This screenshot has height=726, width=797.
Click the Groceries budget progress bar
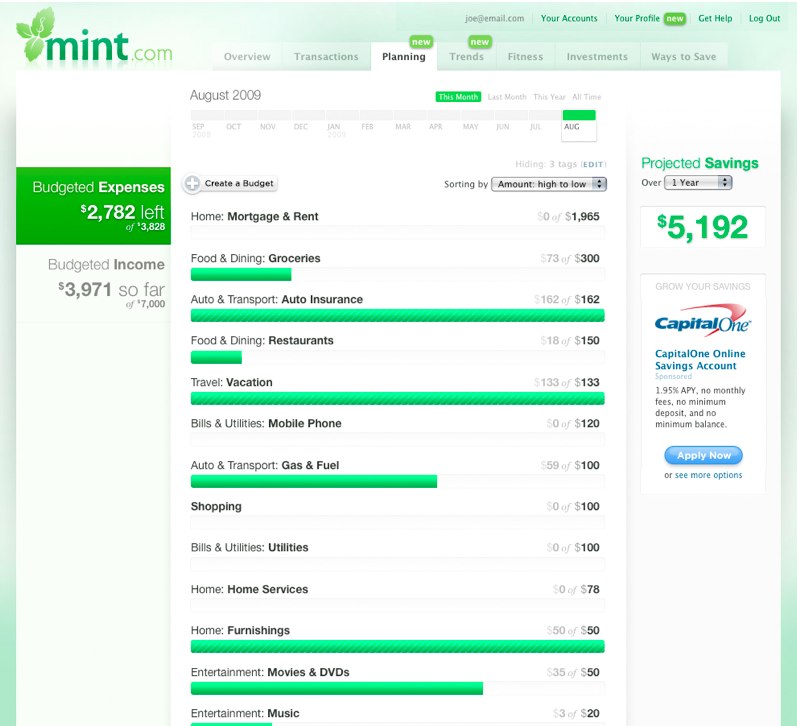pos(397,275)
